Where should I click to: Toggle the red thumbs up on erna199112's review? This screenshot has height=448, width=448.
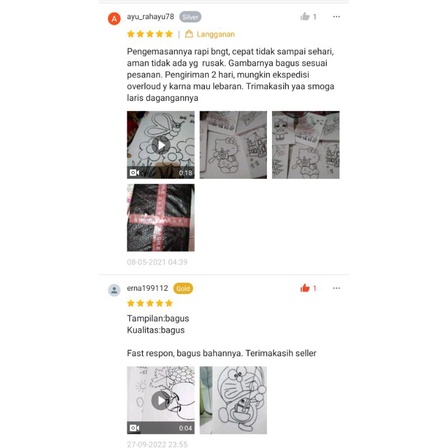[305, 288]
